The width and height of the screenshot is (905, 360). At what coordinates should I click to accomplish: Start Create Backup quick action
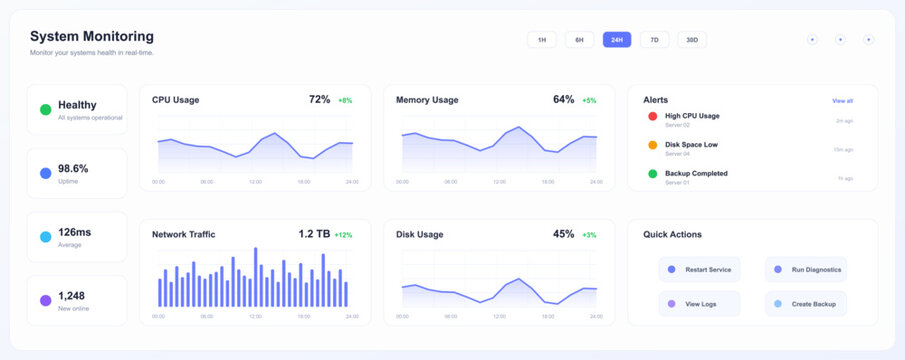coord(806,303)
